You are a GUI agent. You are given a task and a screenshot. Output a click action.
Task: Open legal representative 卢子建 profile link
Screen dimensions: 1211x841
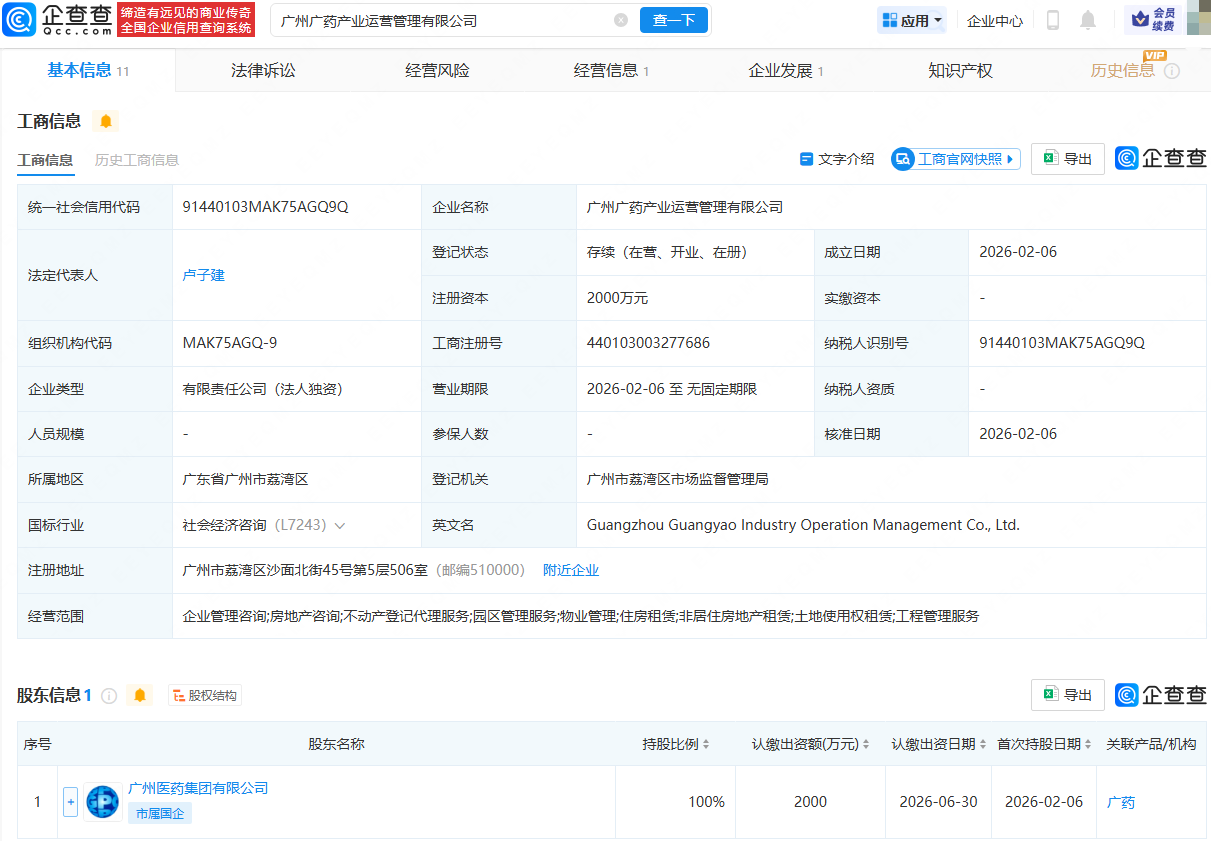coord(203,275)
